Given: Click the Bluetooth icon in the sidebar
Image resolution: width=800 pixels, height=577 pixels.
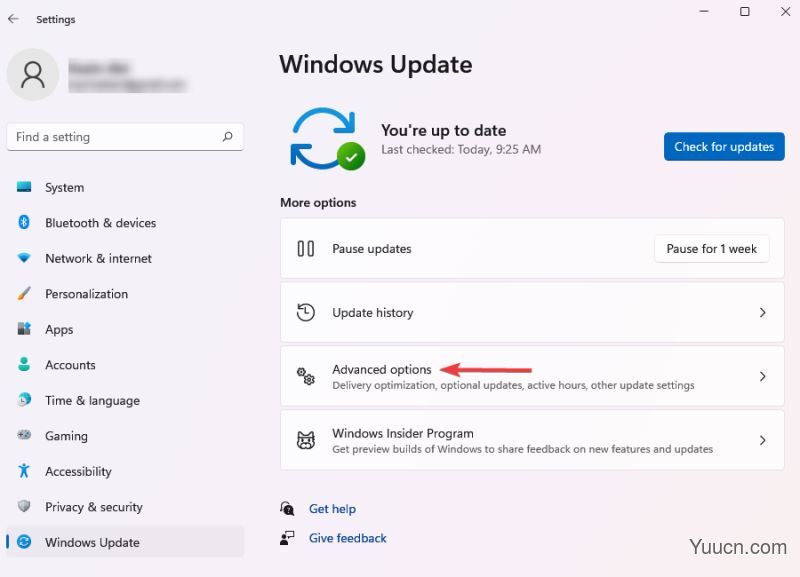Looking at the screenshot, I should click(23, 222).
